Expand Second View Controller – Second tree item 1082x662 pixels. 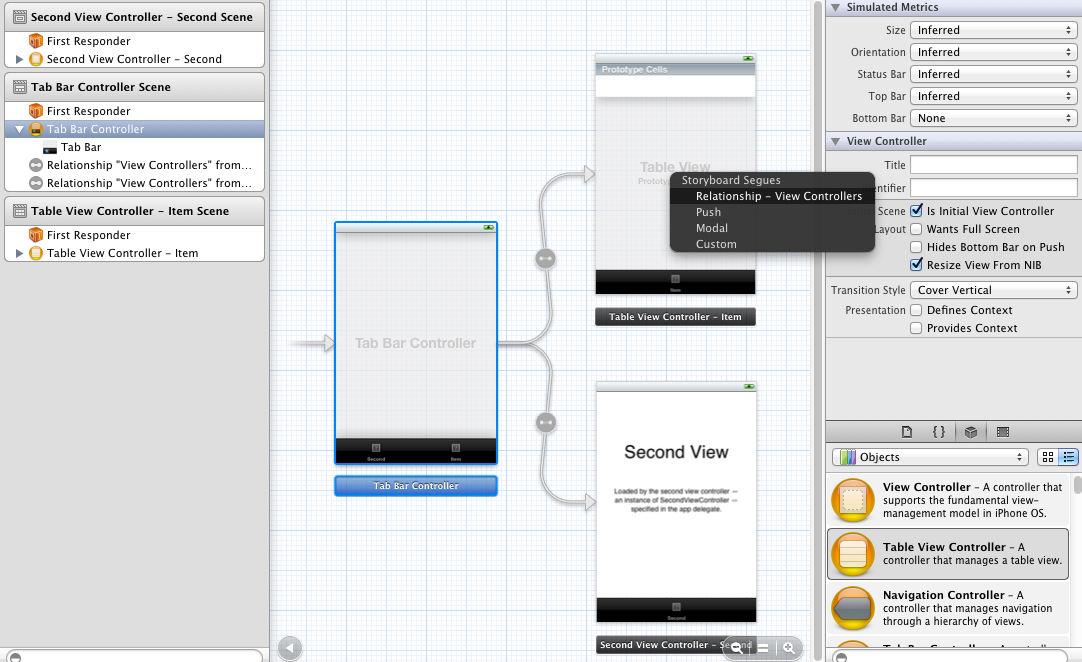(19, 59)
